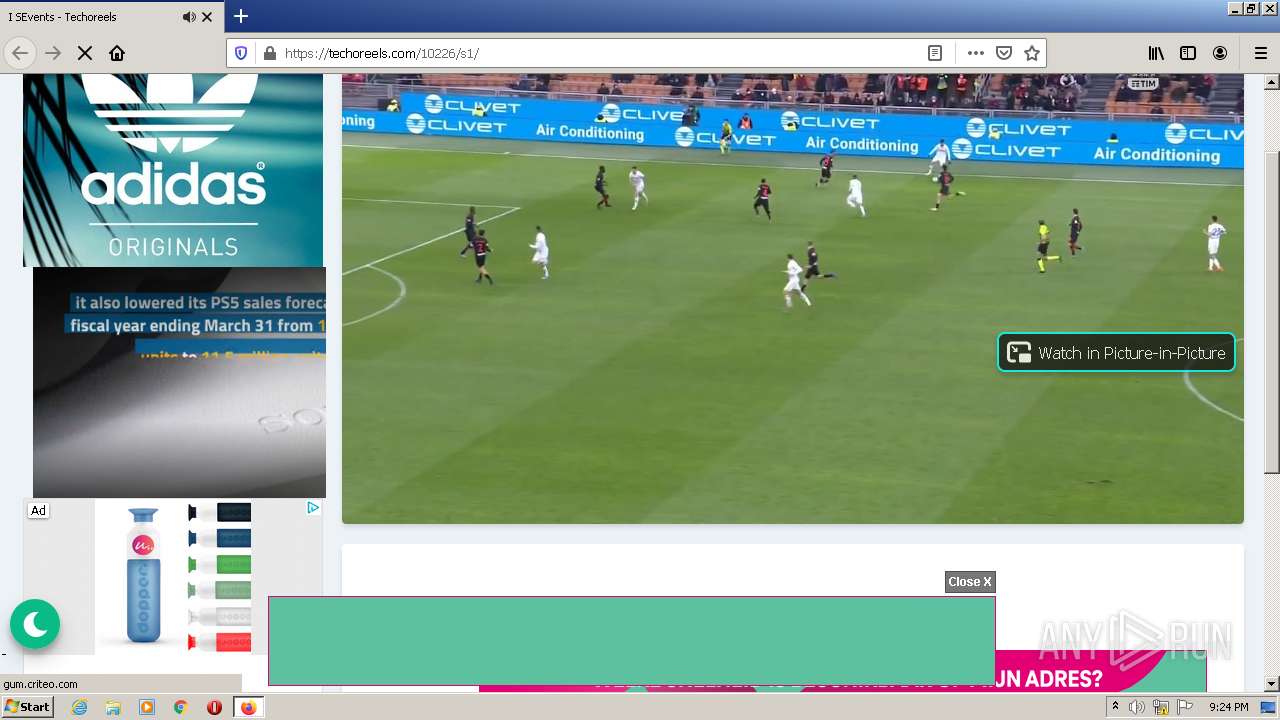1280x720 pixels.
Task: Open page actions three-dot menu
Action: click(x=976, y=53)
